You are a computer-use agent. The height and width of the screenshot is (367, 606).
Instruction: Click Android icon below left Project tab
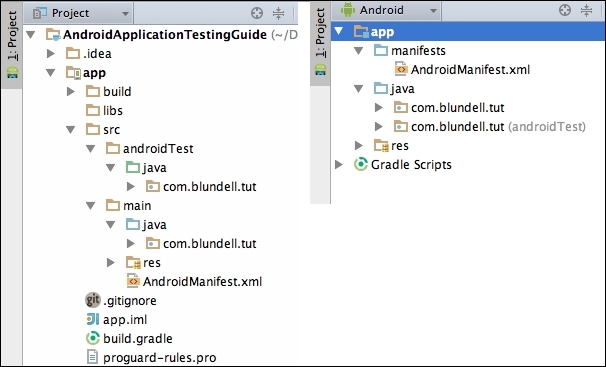coord(12,73)
